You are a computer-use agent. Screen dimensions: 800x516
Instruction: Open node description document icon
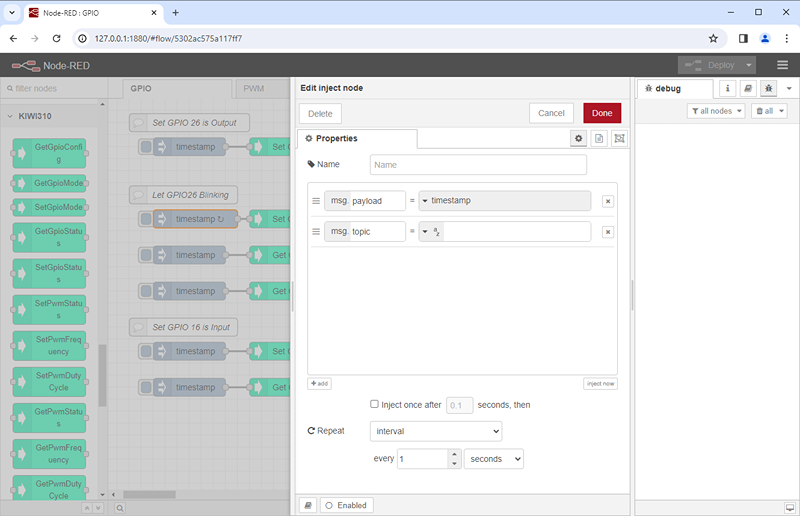tap(599, 138)
